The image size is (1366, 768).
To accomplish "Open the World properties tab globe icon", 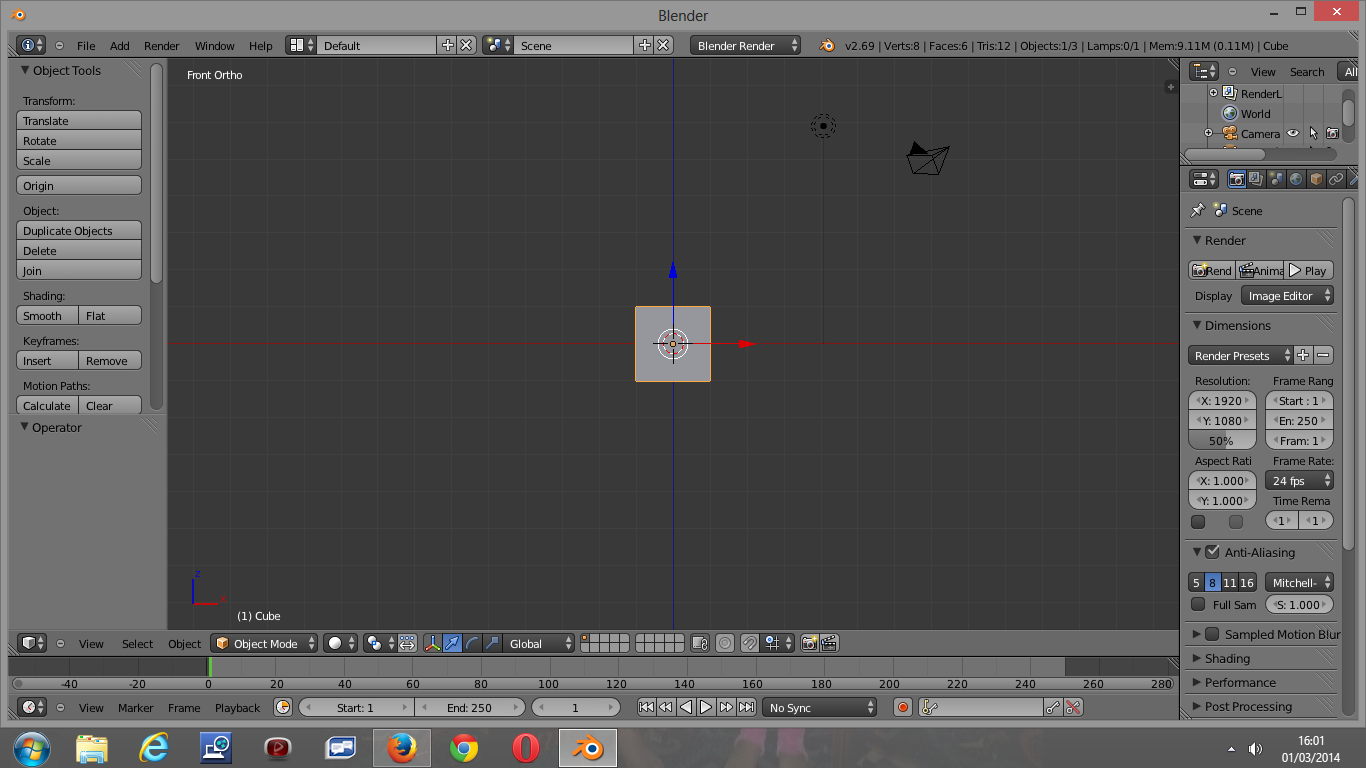I will click(x=1296, y=179).
